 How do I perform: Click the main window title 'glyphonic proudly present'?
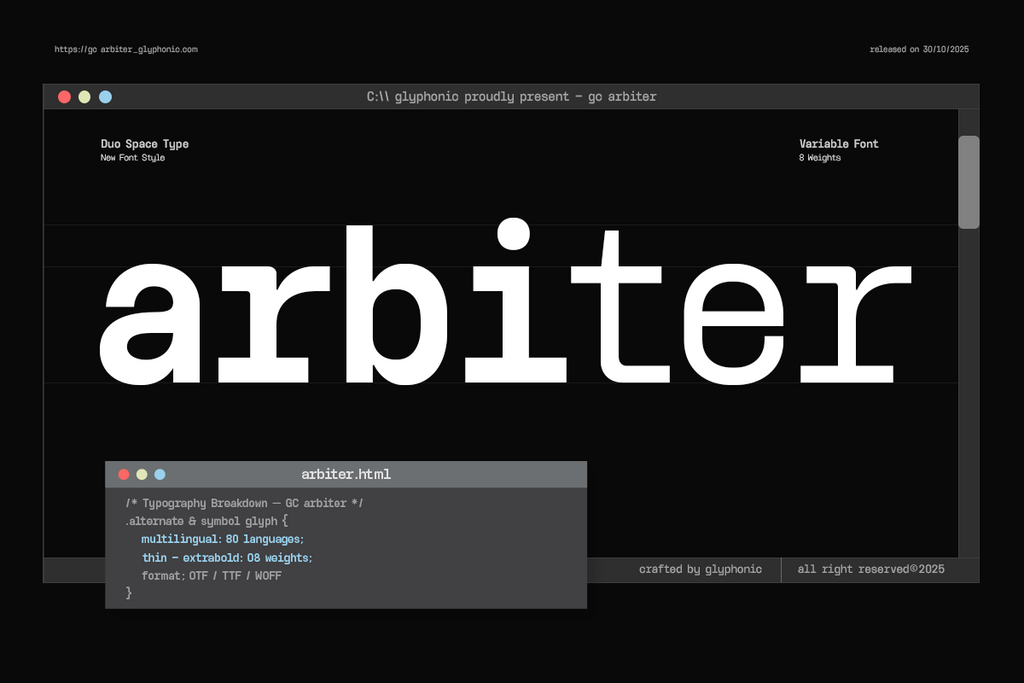coord(511,97)
